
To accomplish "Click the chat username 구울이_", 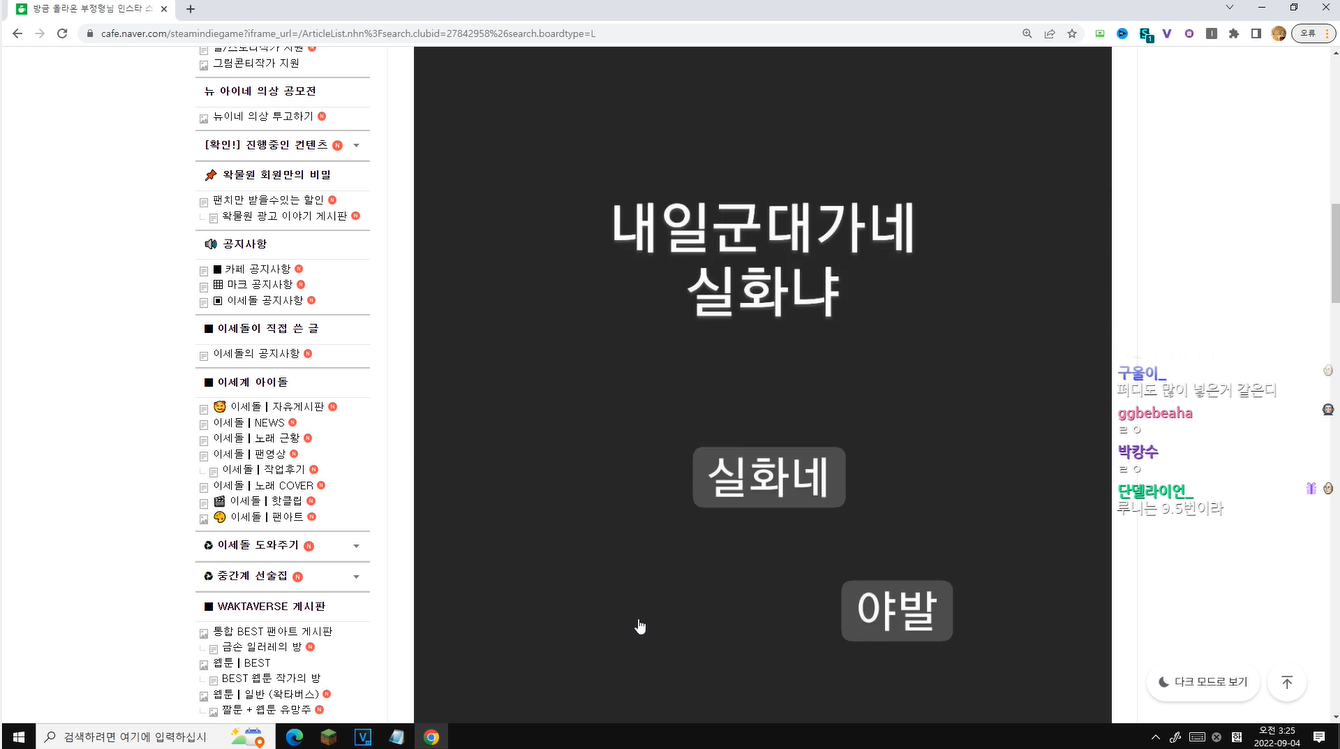I will [x=1142, y=373].
